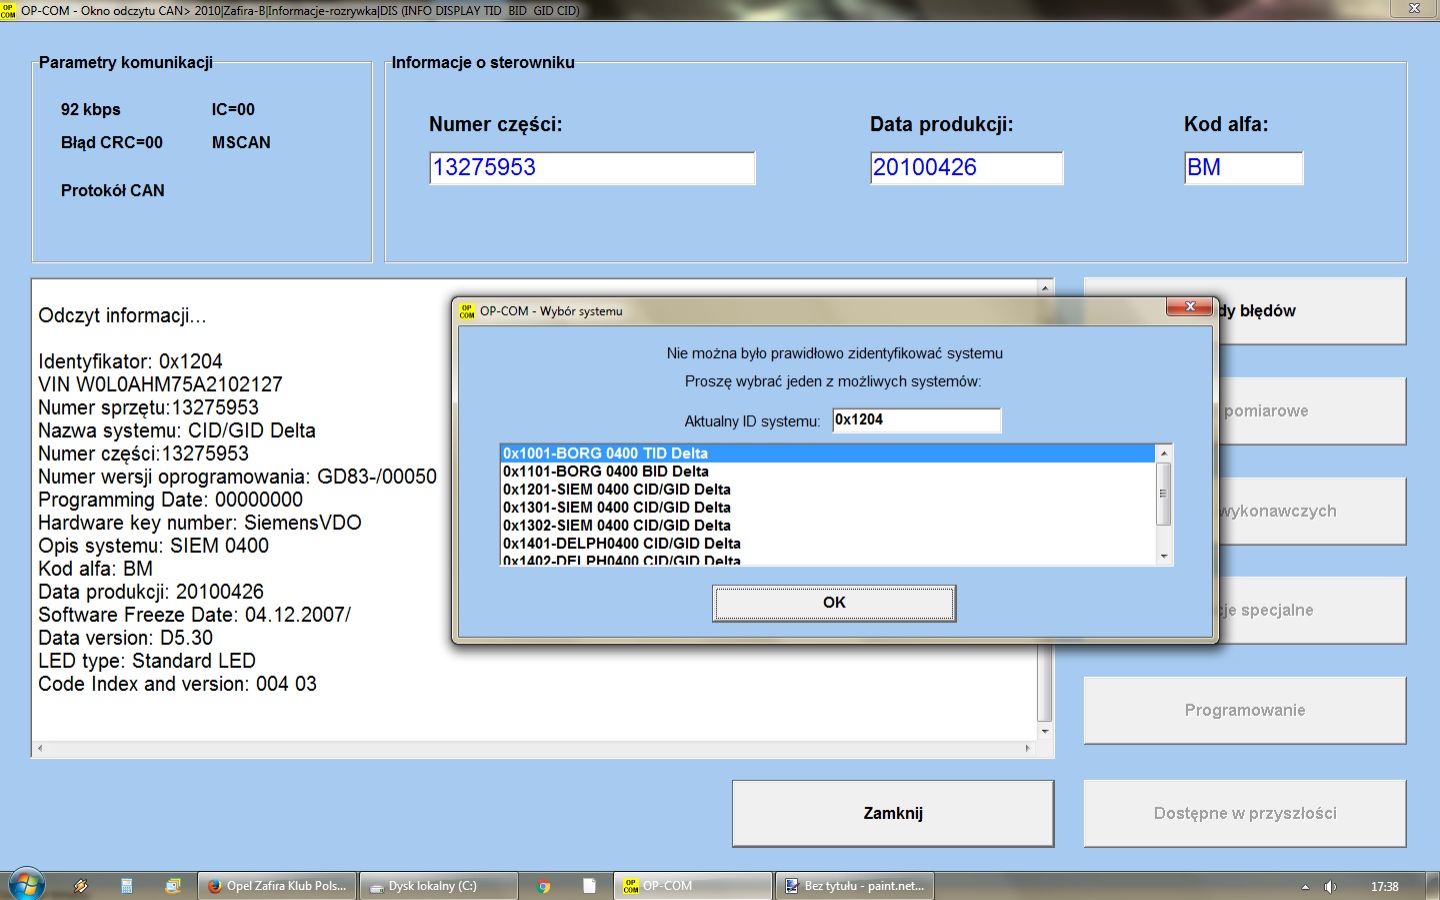Click the Numer części input field
The image size is (1440, 900).
coord(592,168)
